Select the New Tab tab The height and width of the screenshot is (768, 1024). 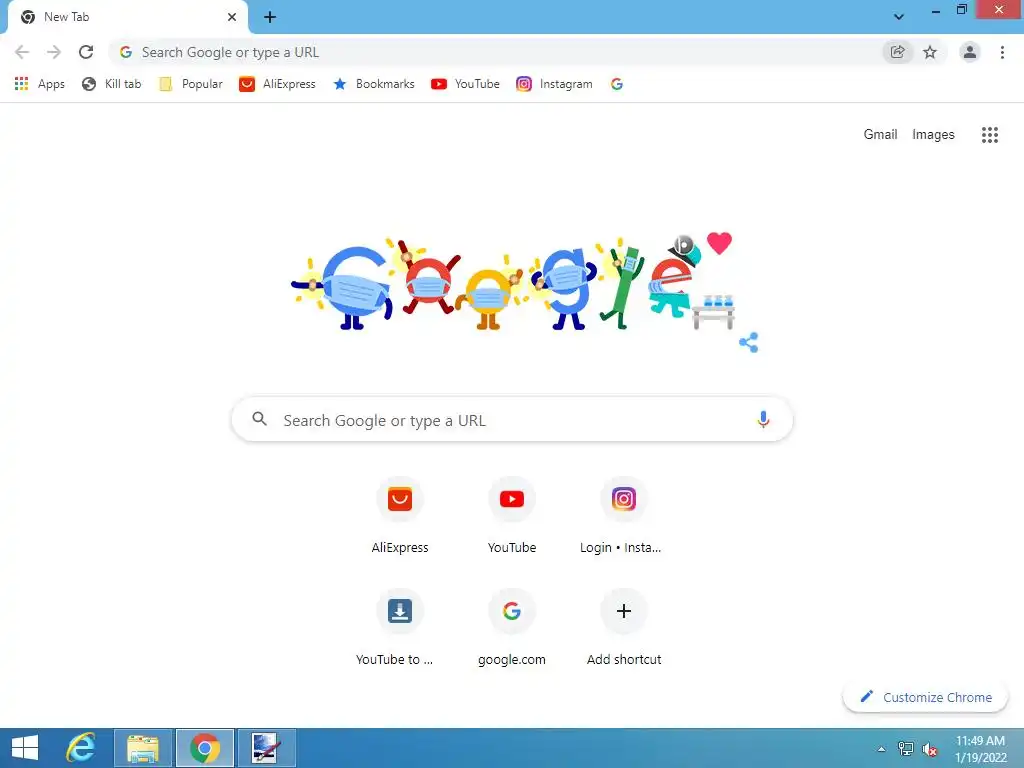point(128,17)
